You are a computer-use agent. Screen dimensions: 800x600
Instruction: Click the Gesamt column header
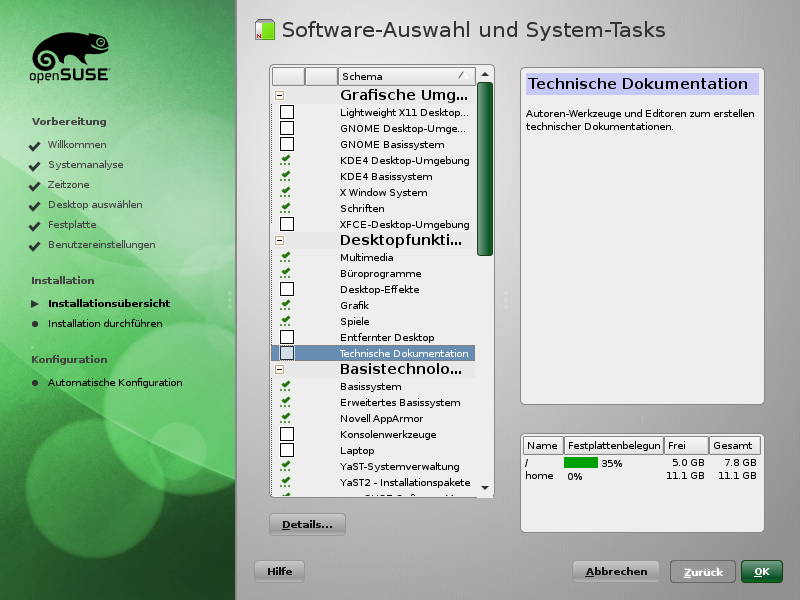(x=735, y=445)
